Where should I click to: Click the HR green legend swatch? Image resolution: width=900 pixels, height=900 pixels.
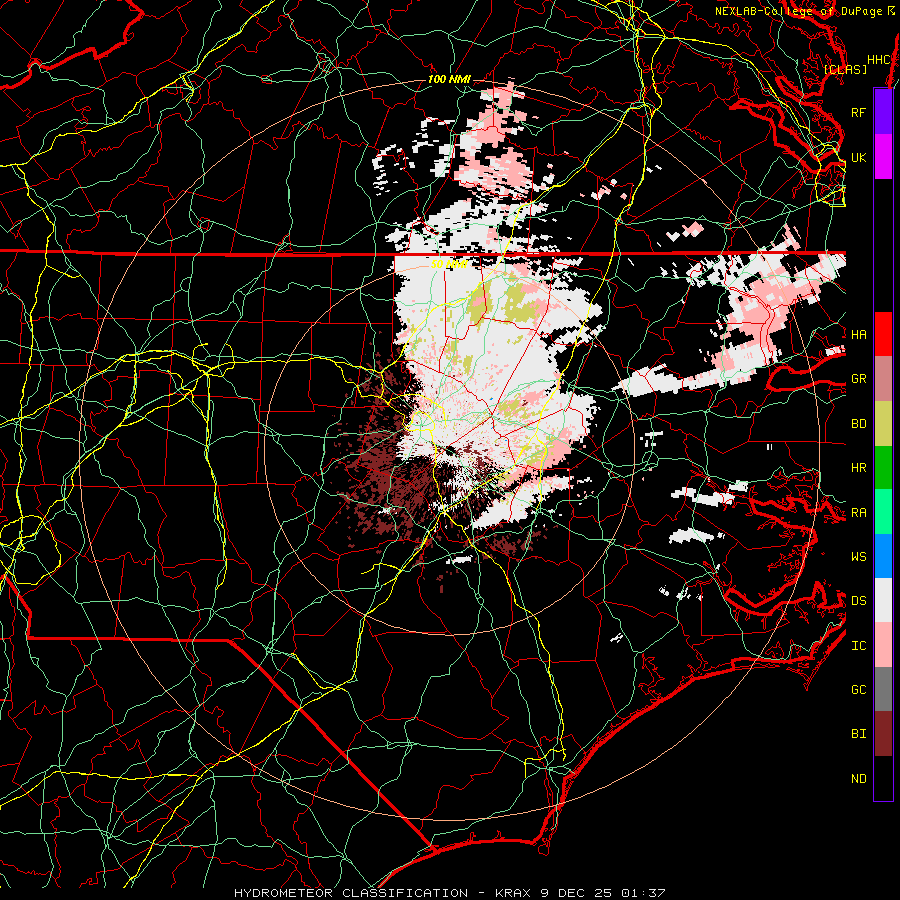click(883, 467)
